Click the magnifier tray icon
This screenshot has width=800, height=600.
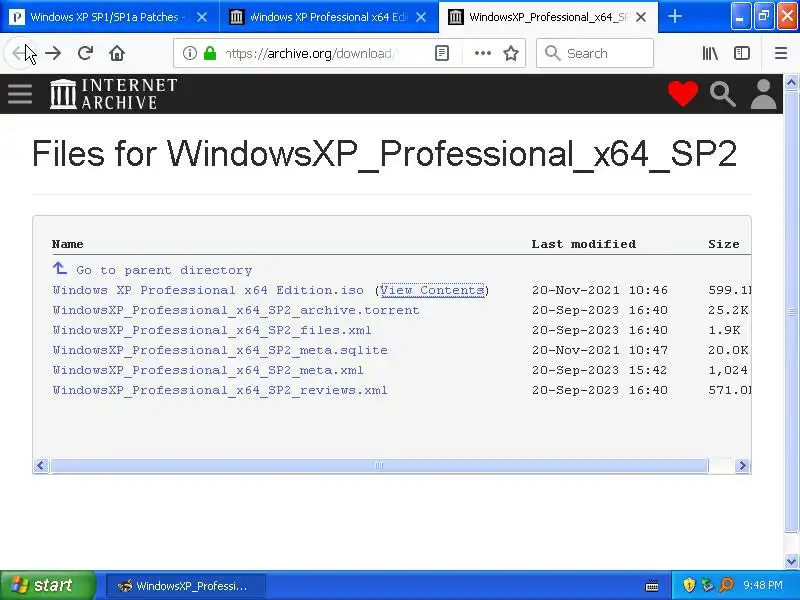726,585
